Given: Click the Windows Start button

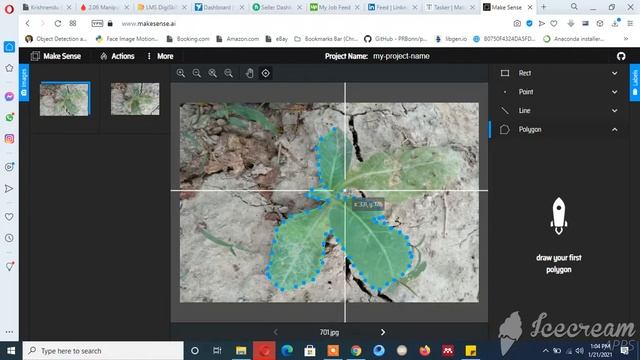Looking at the screenshot, I should click(x=11, y=351).
